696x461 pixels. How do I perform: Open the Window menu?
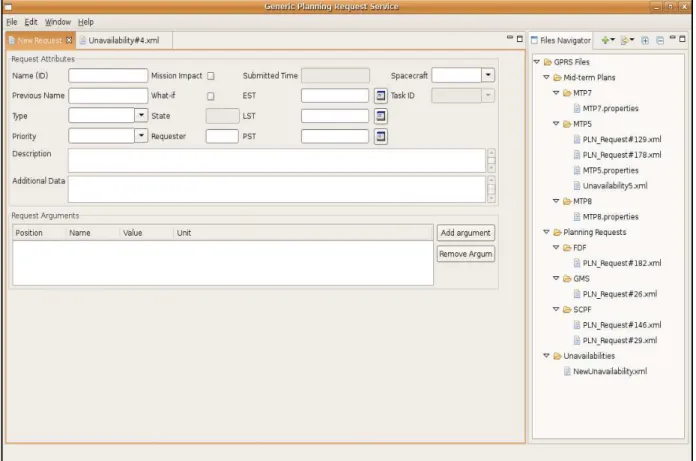(x=58, y=22)
